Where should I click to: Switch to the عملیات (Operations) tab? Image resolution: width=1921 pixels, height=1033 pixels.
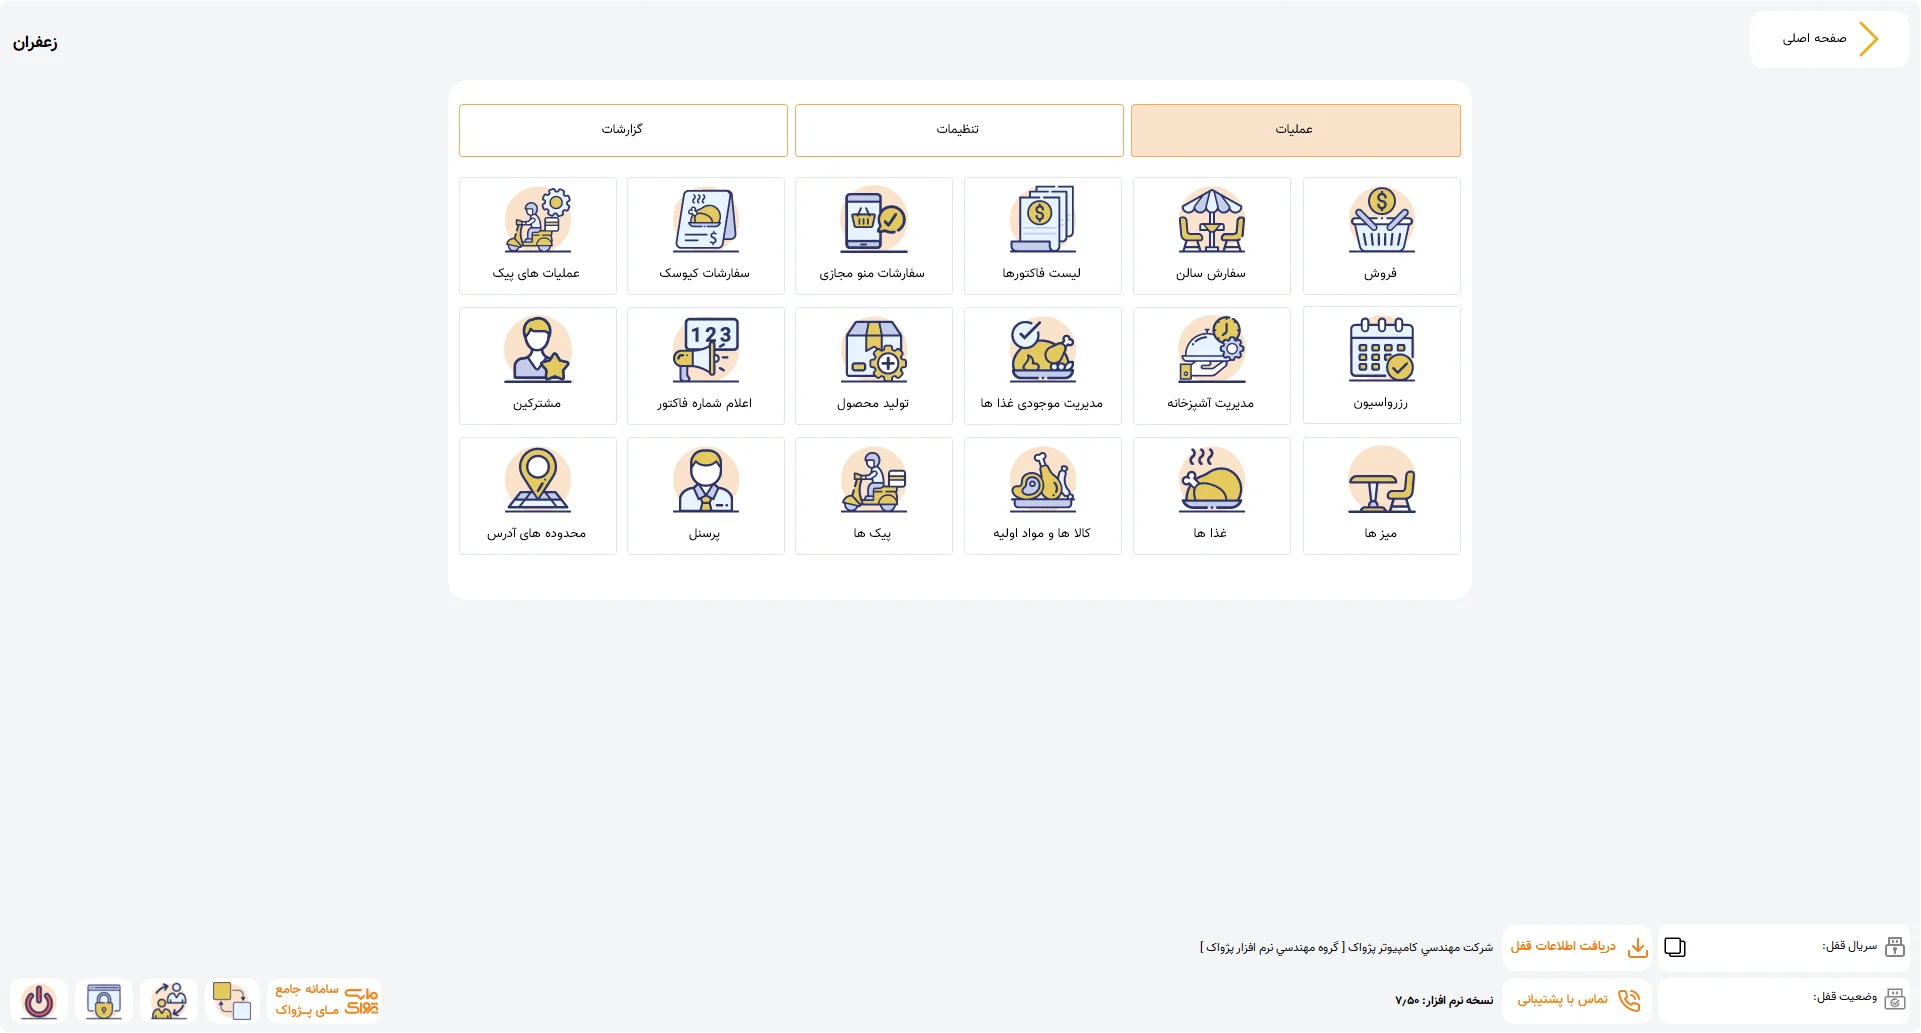[1295, 130]
